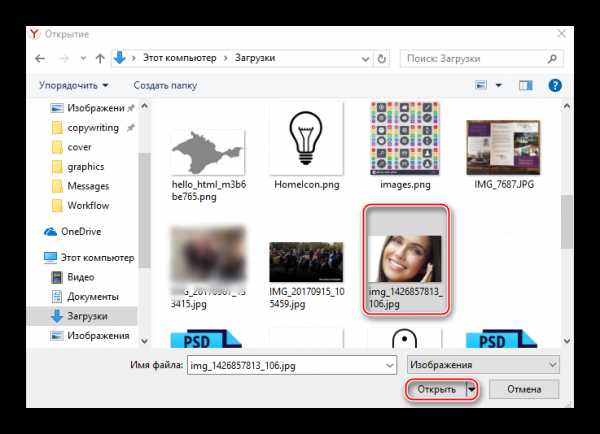Open recent locations dropdown arrow

(x=83, y=59)
